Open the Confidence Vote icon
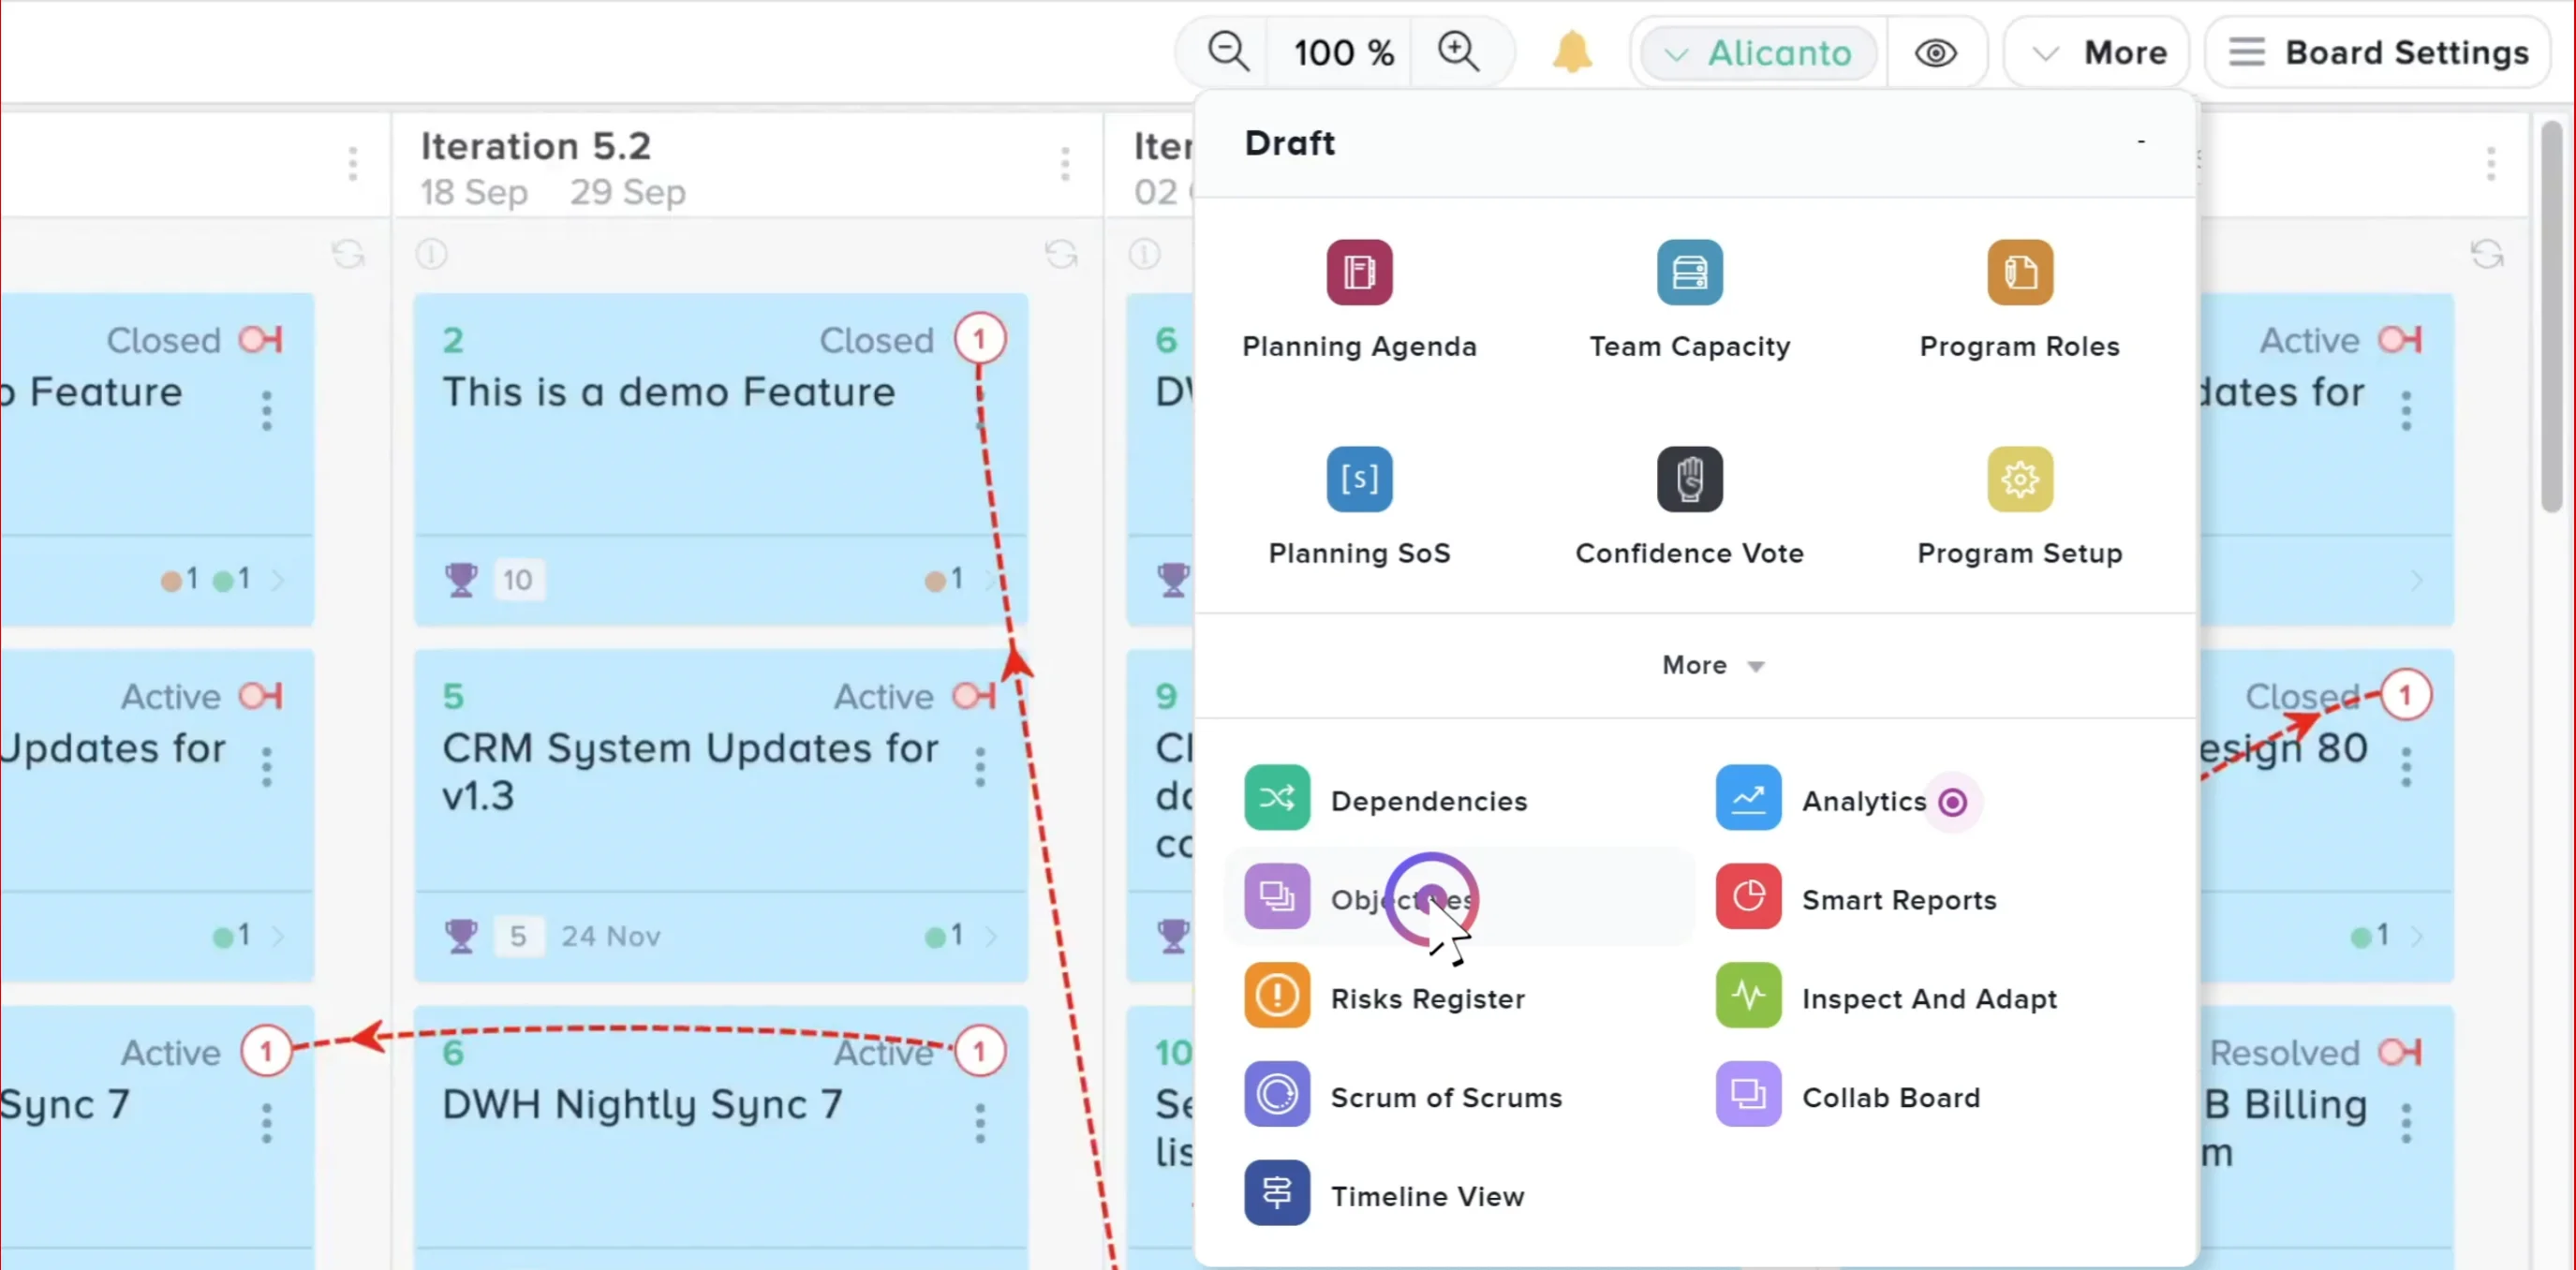Screen dimensions: 2576x1270 click(x=1689, y=479)
